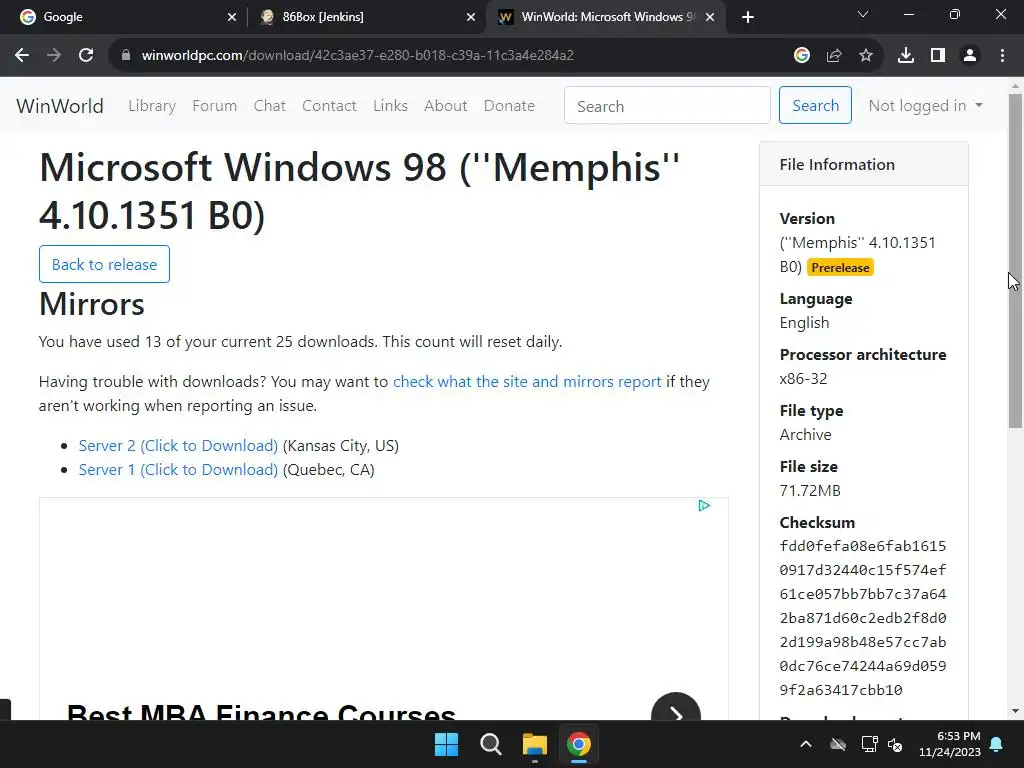Open Chrome three-dot menu

[x=1002, y=56]
